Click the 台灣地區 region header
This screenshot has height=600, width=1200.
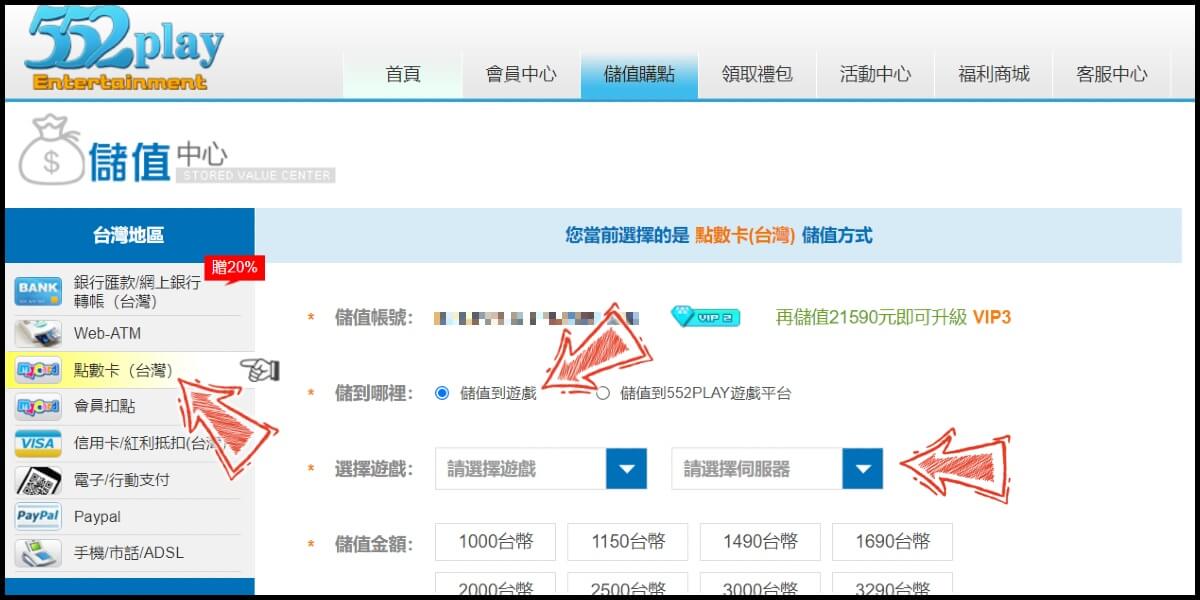tap(129, 236)
